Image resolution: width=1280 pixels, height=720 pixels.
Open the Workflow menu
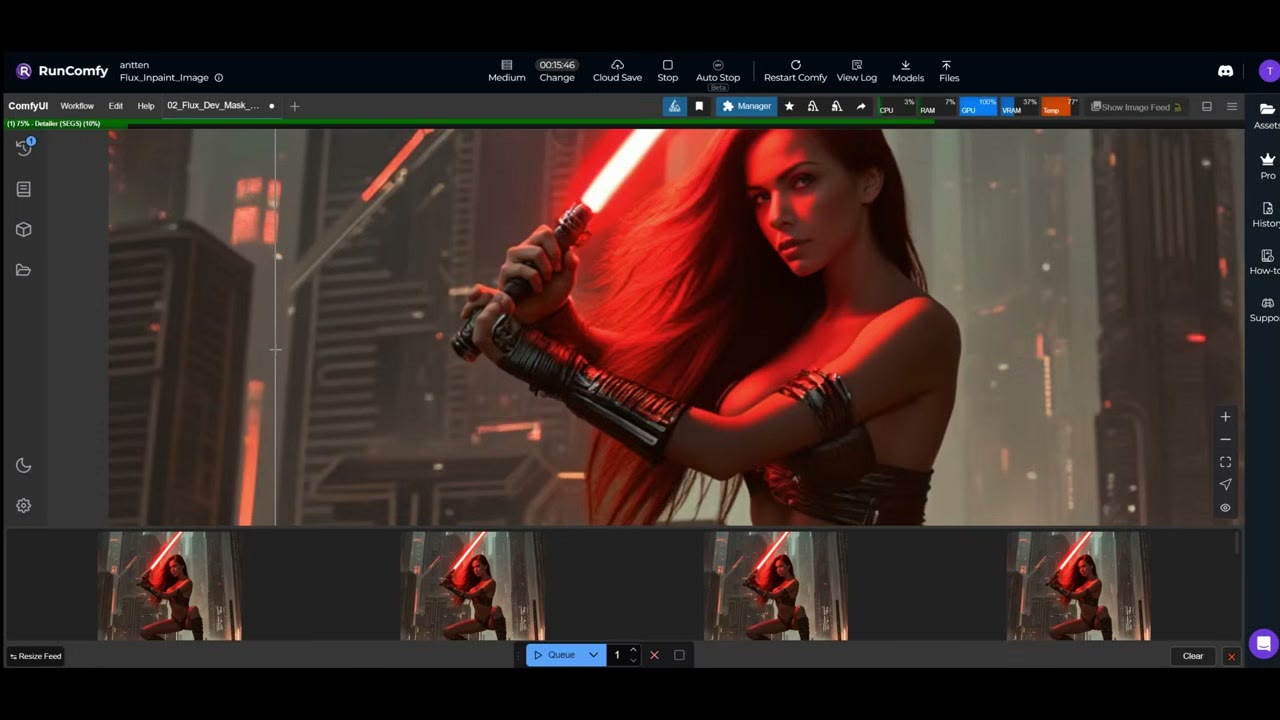click(77, 106)
